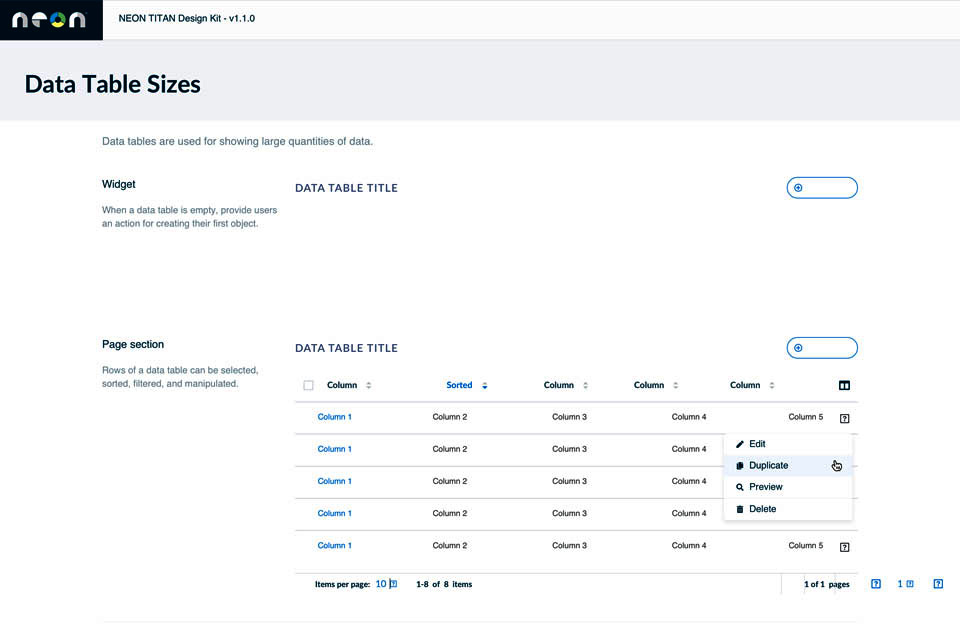
Task: Click sort arrows on the fifth Column header
Action: pyautogui.click(x=772, y=386)
